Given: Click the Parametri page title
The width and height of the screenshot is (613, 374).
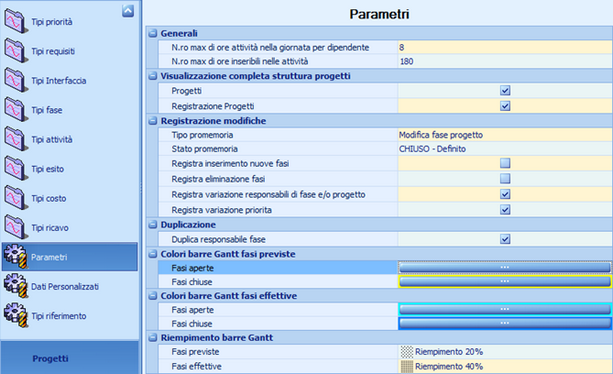Looking at the screenshot, I should [379, 14].
